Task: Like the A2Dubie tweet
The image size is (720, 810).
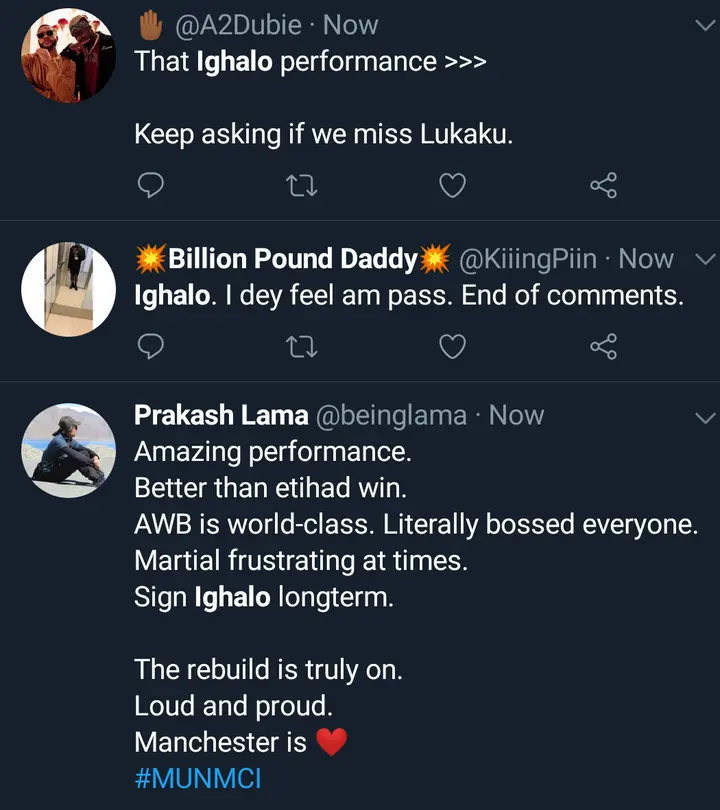Action: pos(453,185)
